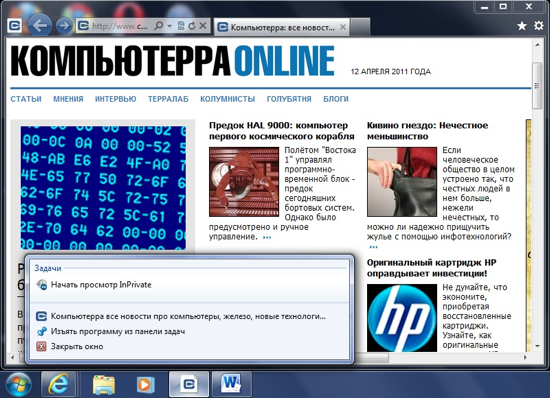Open the СТАТЬИ navigation section

[x=26, y=99]
